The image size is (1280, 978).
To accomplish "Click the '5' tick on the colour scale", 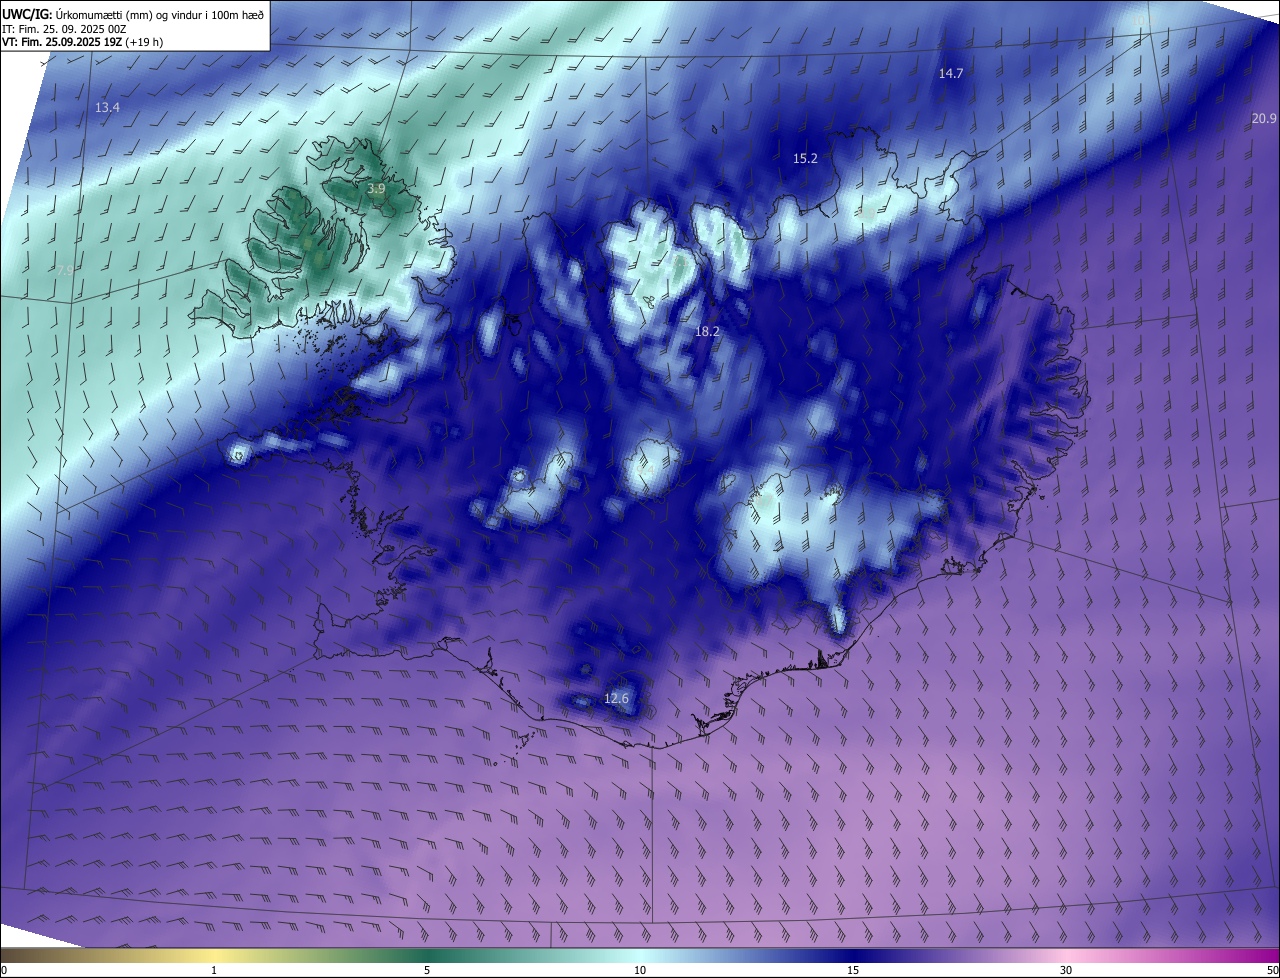I will click(x=427, y=970).
